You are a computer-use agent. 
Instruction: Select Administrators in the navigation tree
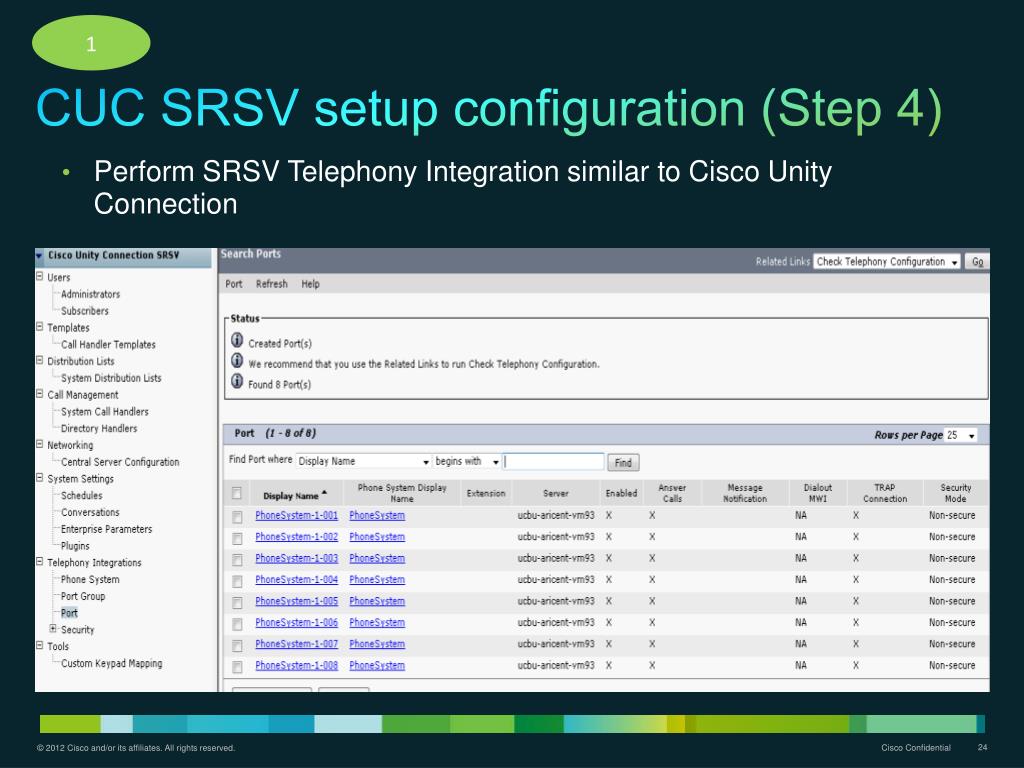90,294
